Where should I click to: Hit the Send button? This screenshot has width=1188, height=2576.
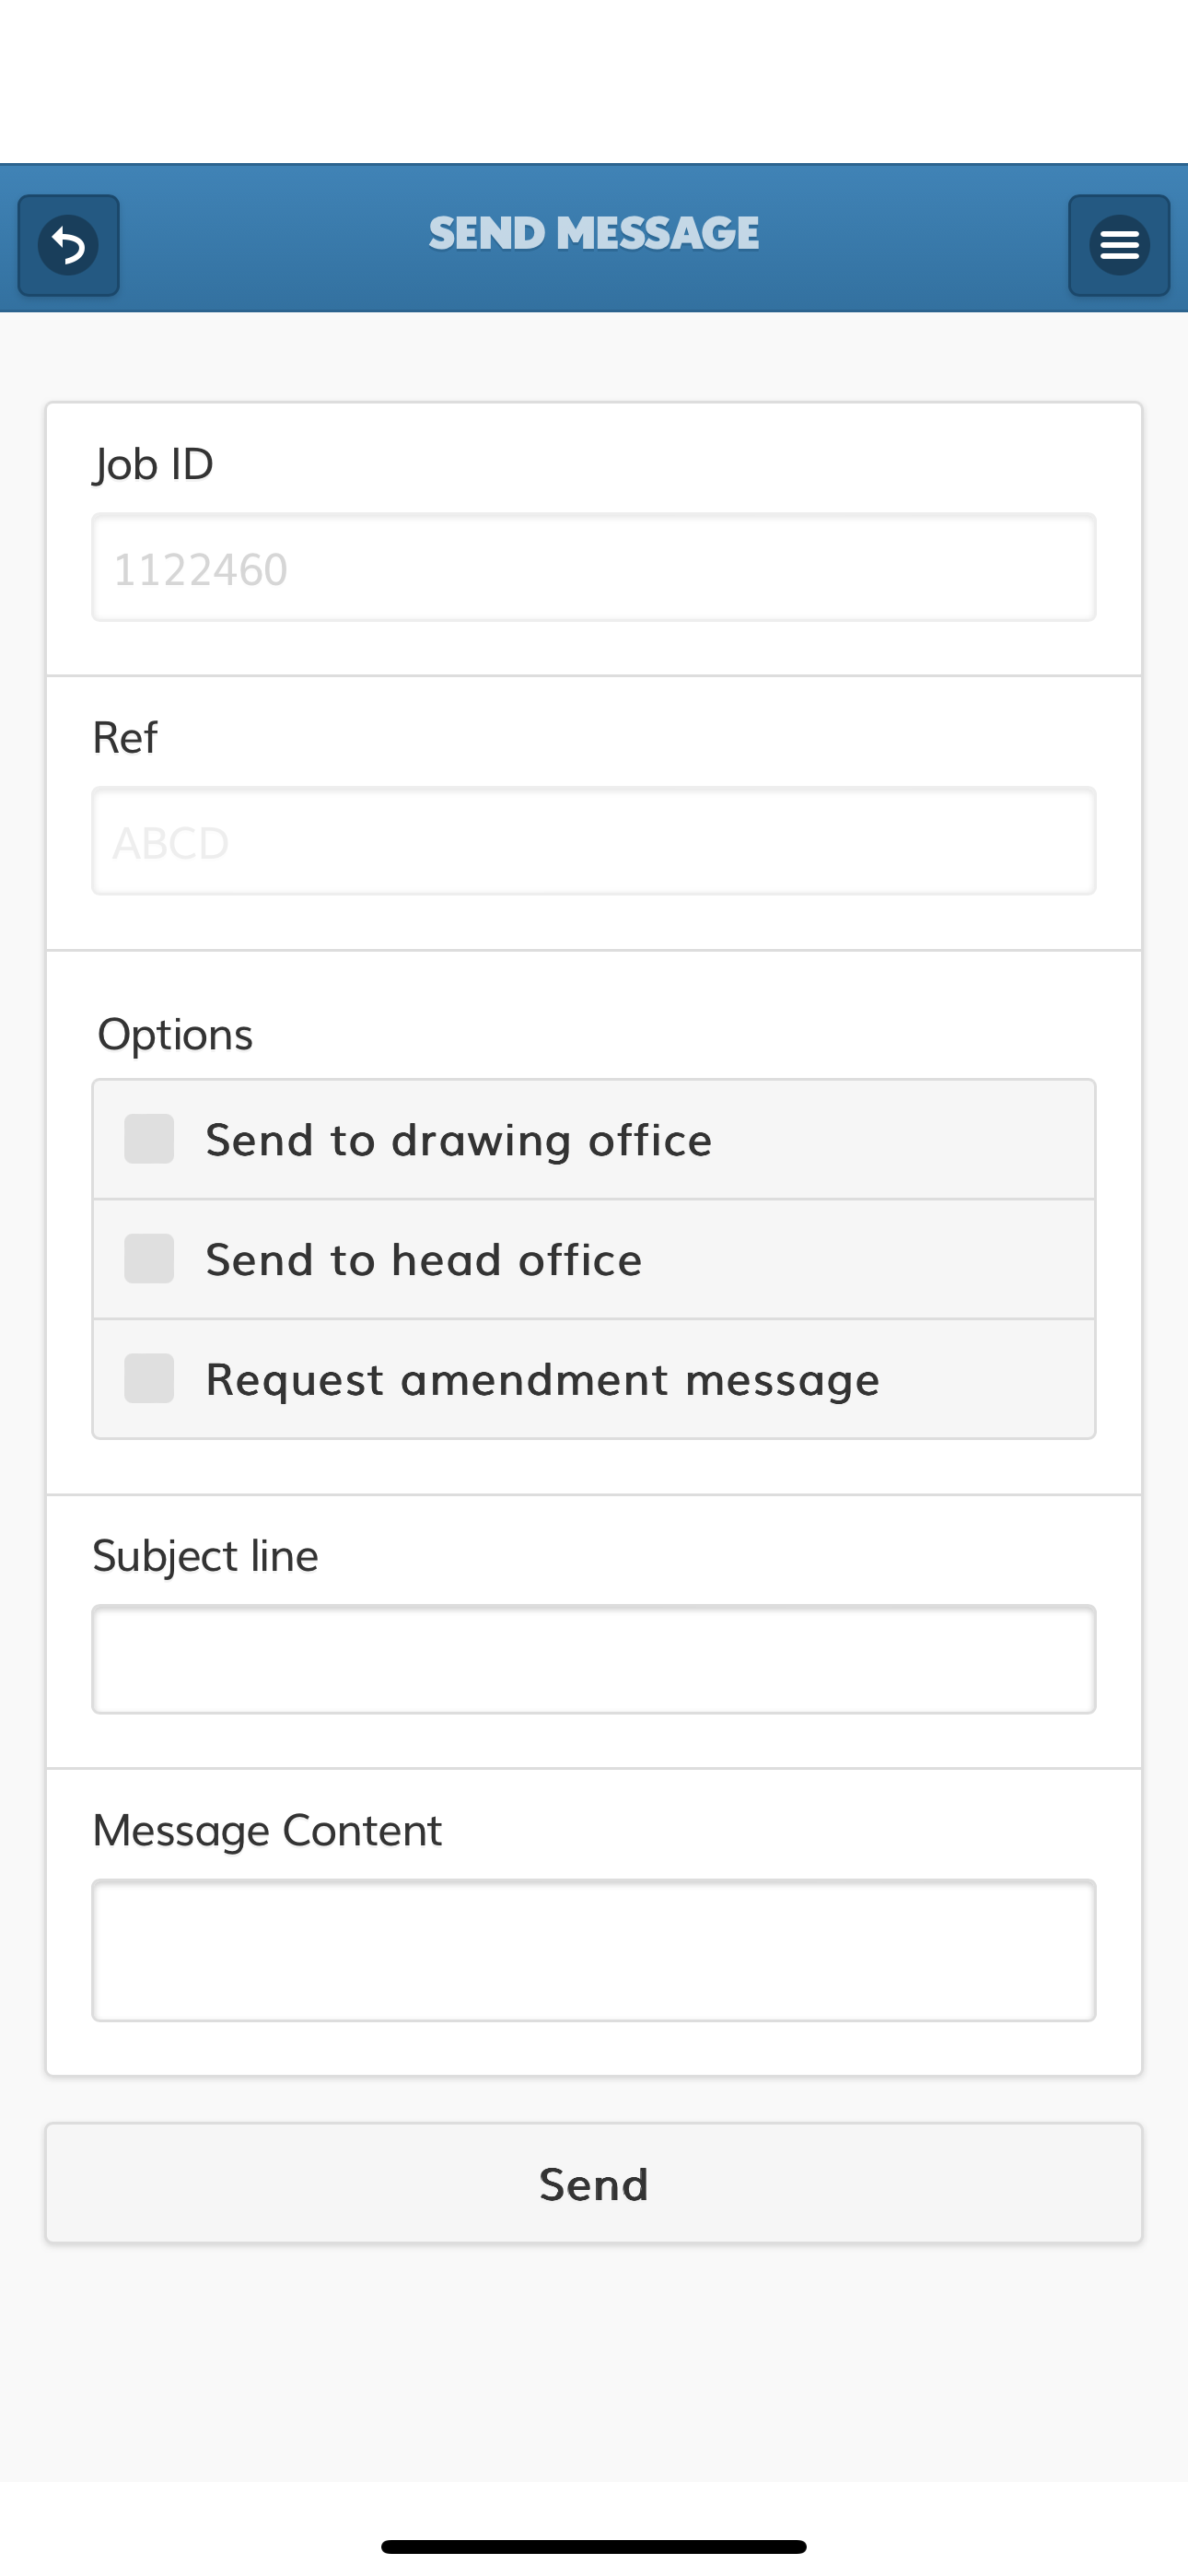[x=594, y=2183]
